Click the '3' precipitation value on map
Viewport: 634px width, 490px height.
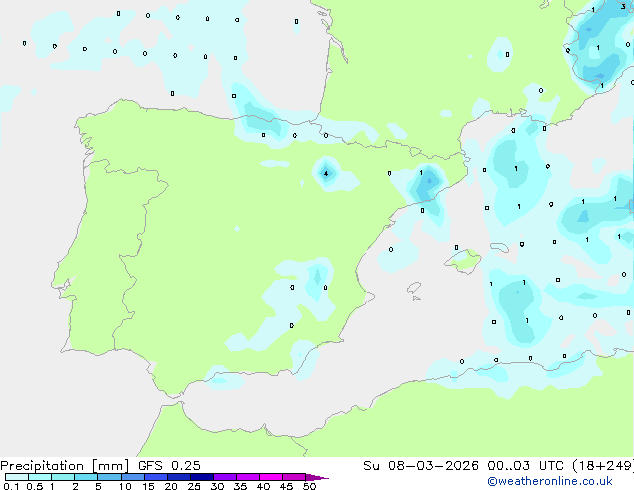(x=623, y=6)
